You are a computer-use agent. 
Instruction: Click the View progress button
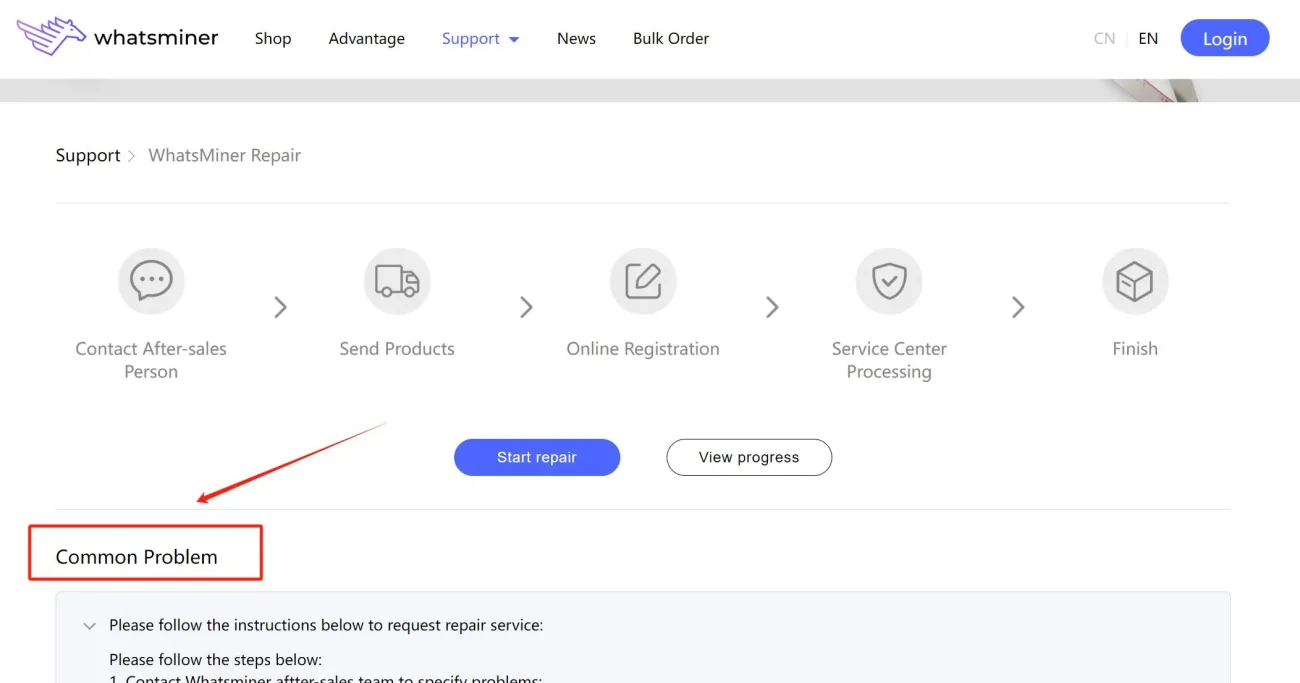point(749,457)
